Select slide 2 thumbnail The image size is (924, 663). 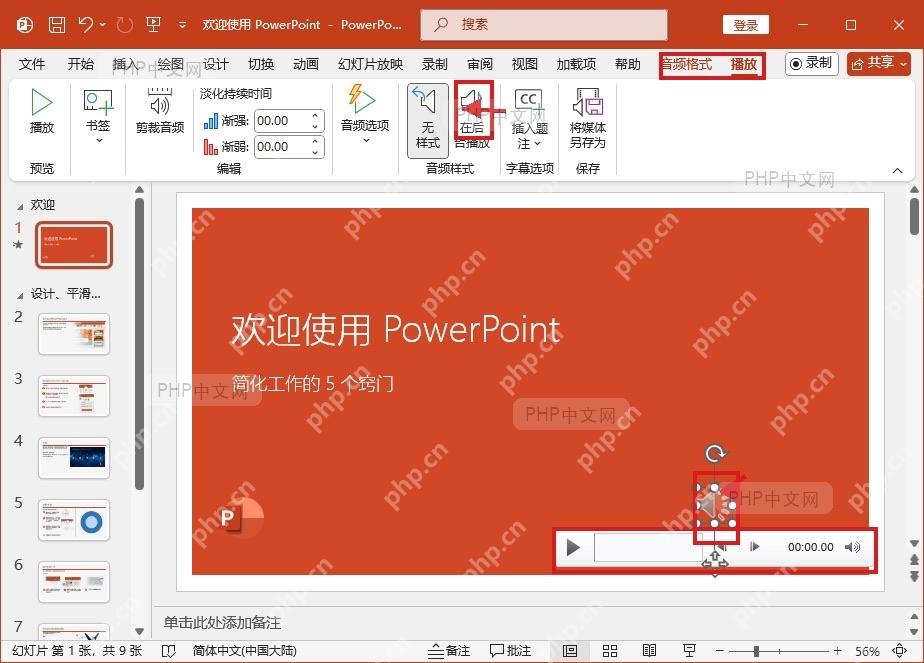(74, 334)
